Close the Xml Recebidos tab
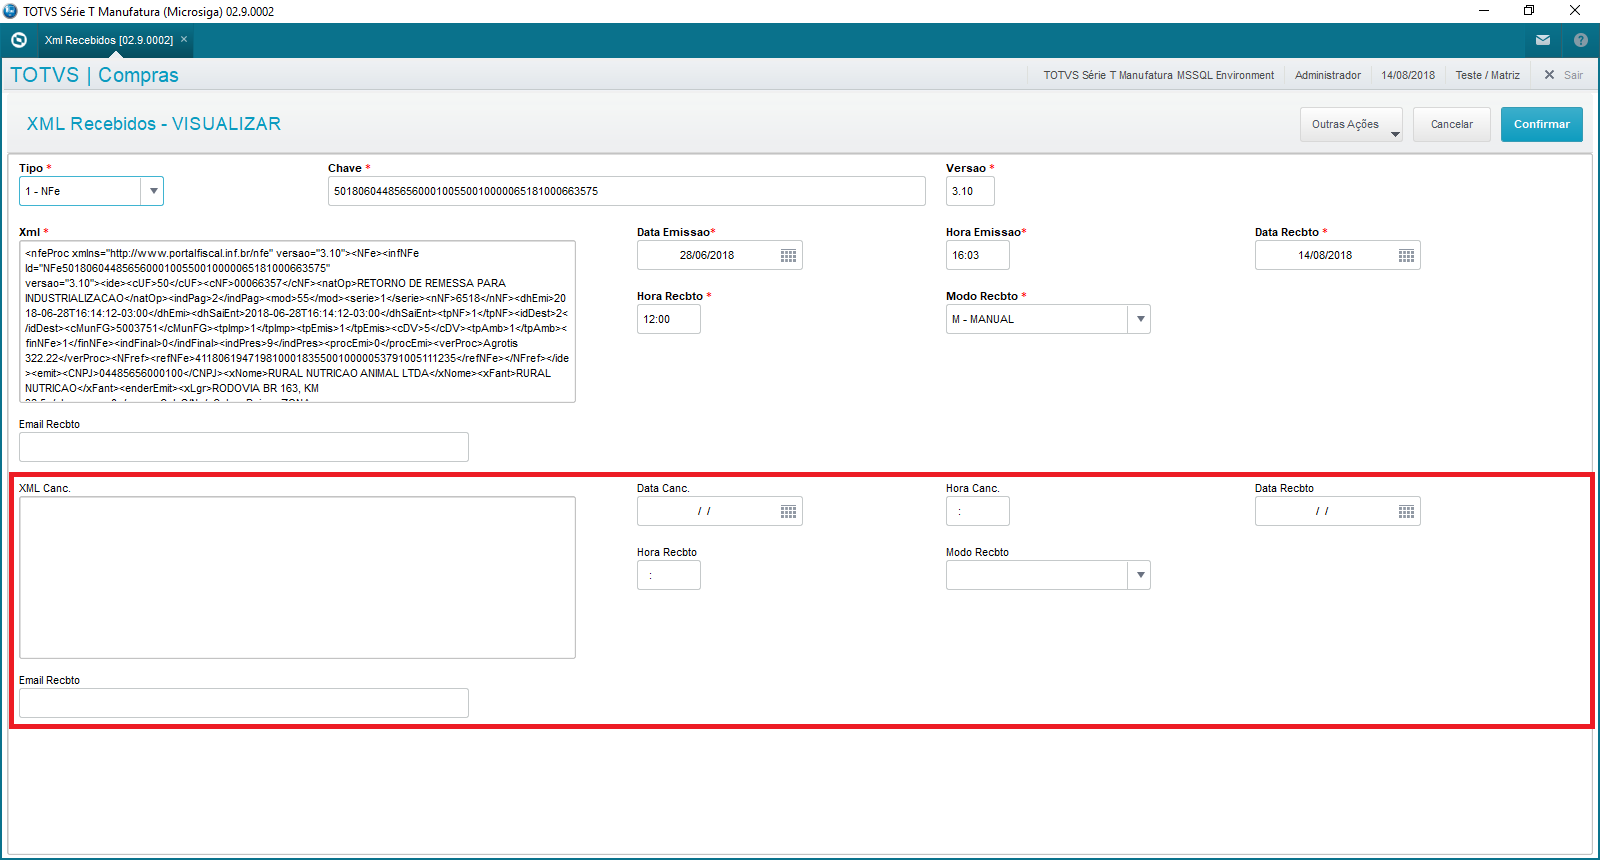This screenshot has height=860, width=1600. 184,40
